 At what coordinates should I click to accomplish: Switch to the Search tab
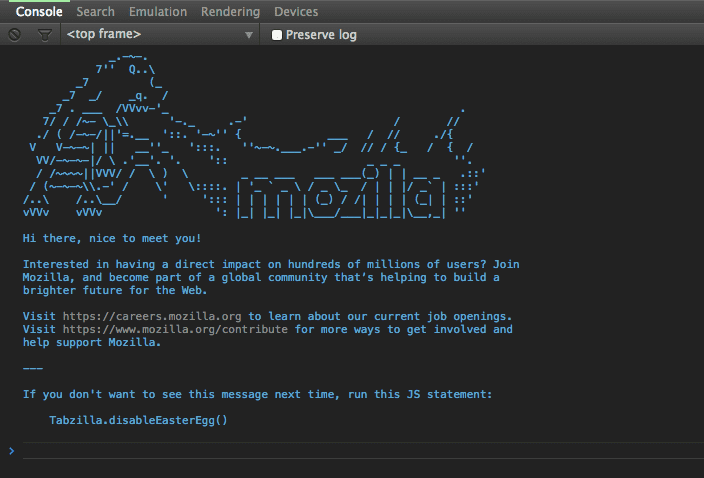coord(95,12)
